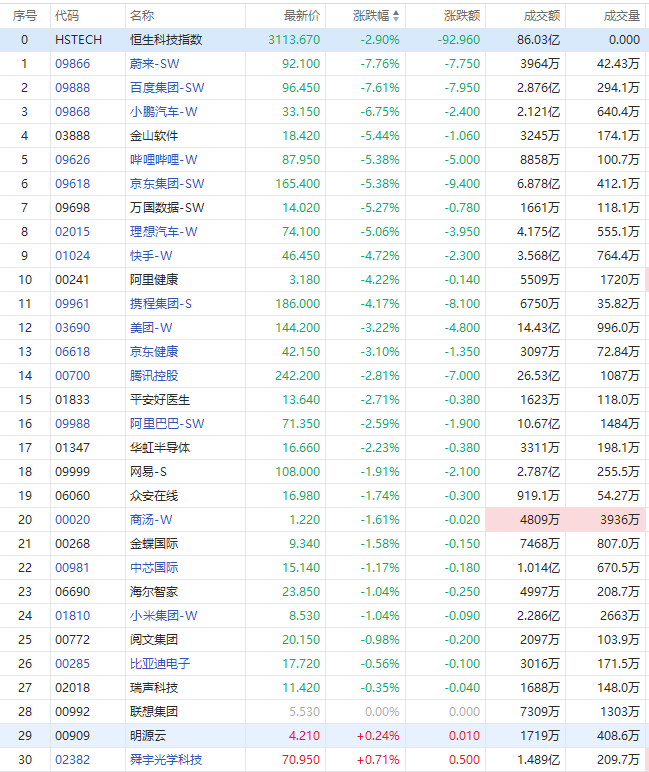The height and width of the screenshot is (772, 649).
Task: Sort by 成交量 column header
Action: tap(622, 16)
